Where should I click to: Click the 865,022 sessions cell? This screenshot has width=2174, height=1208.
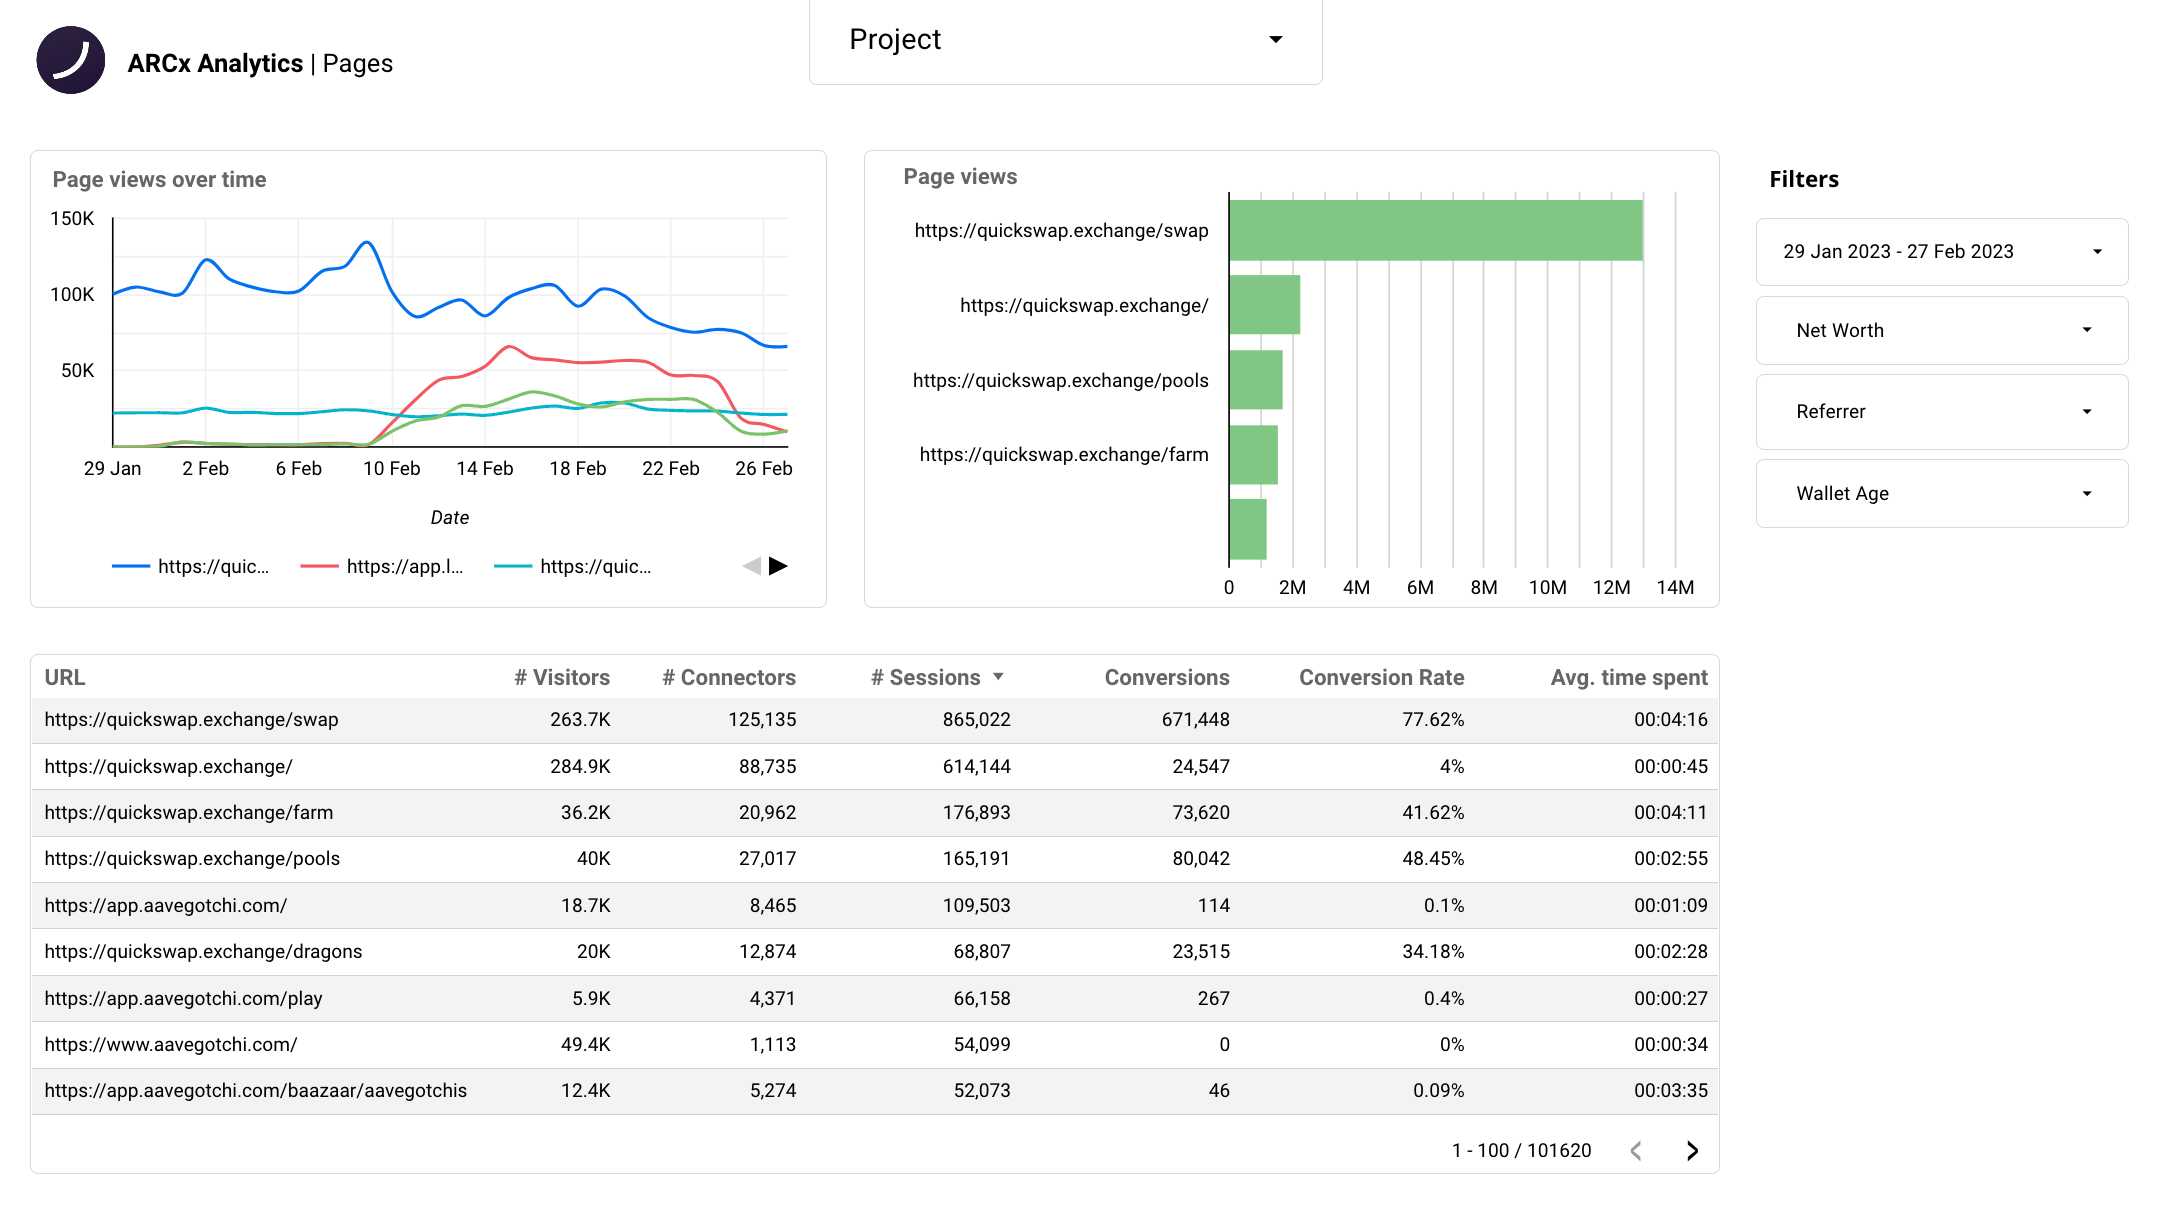[x=976, y=720]
